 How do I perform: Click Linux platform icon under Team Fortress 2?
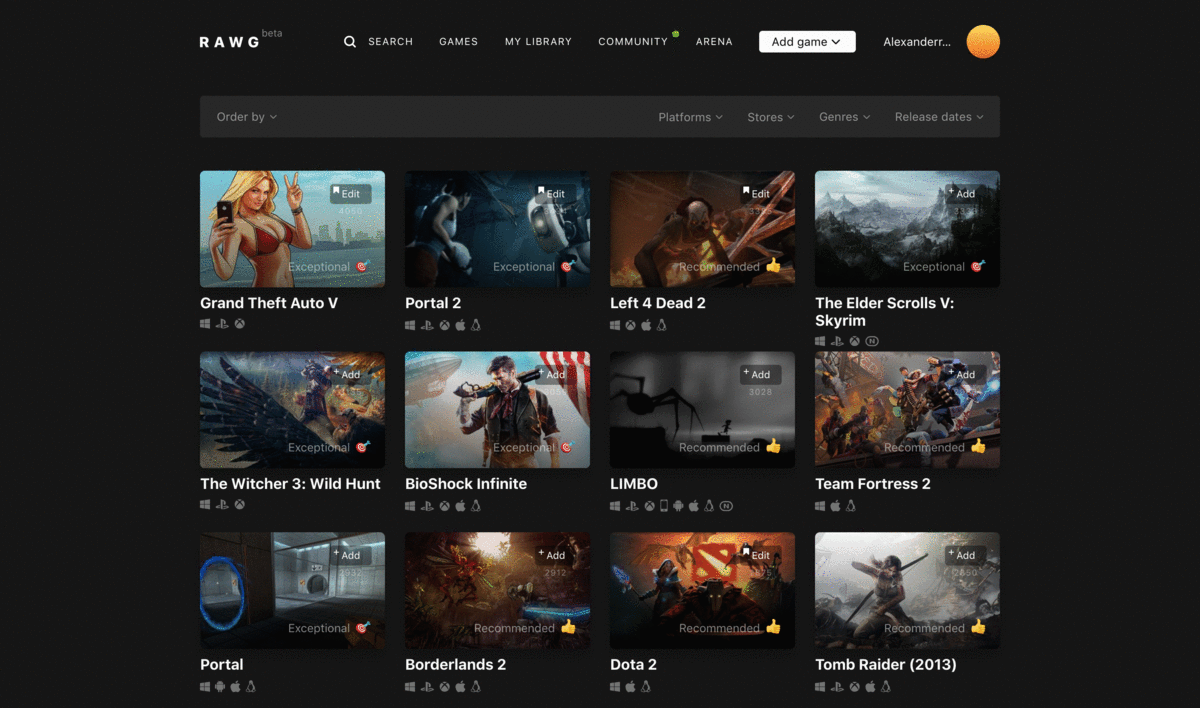coord(851,506)
